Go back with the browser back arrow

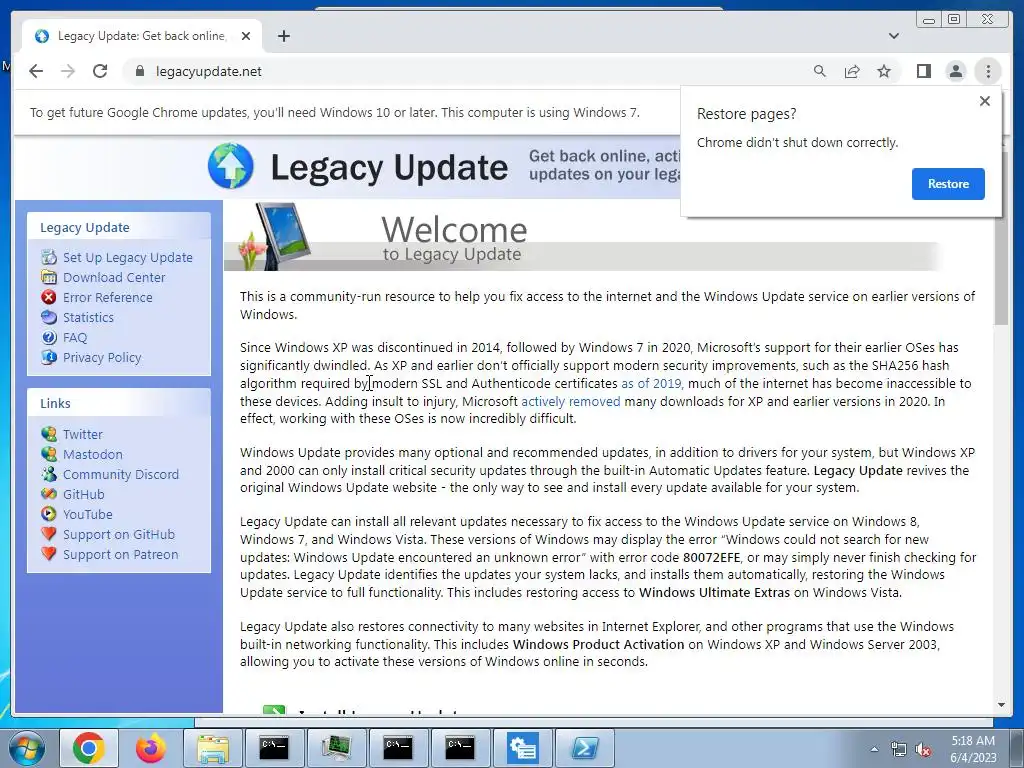click(36, 71)
